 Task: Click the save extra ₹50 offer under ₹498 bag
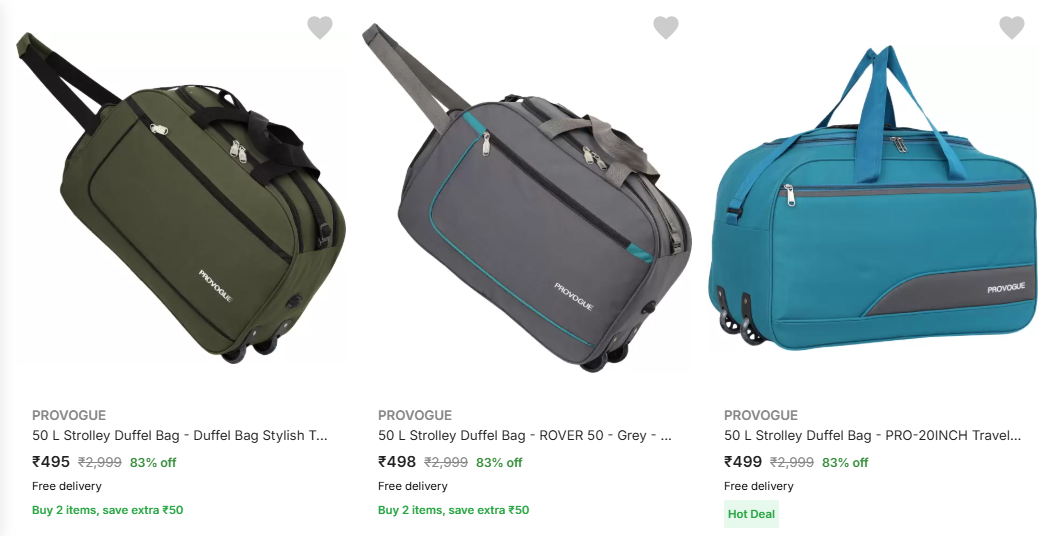(x=454, y=510)
